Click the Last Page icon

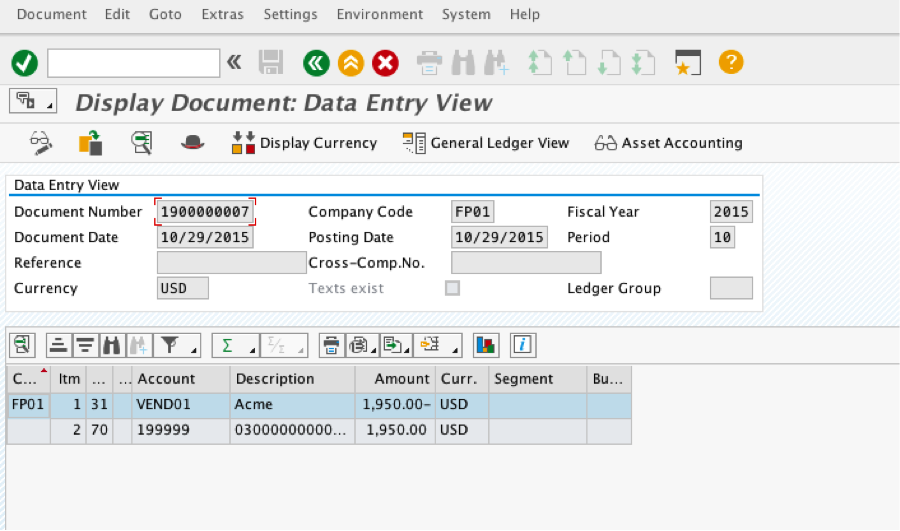[643, 63]
